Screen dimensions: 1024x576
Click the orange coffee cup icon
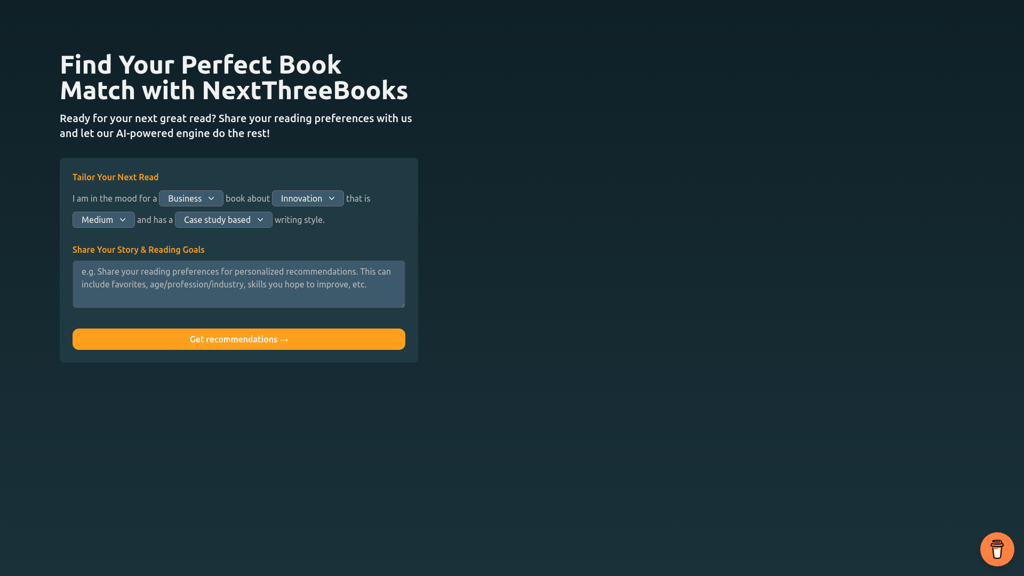click(x=997, y=549)
